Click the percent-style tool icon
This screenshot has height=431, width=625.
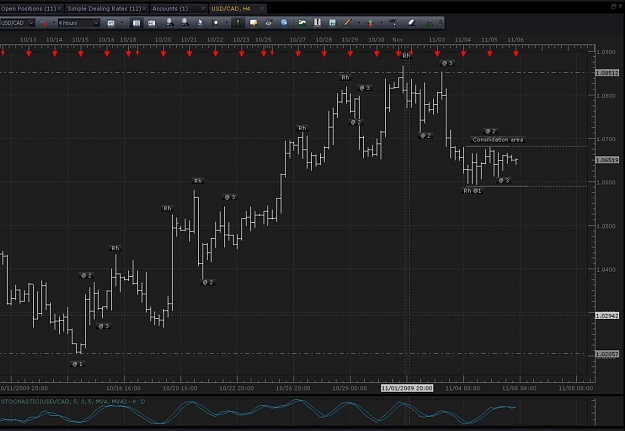pyautogui.click(x=393, y=23)
